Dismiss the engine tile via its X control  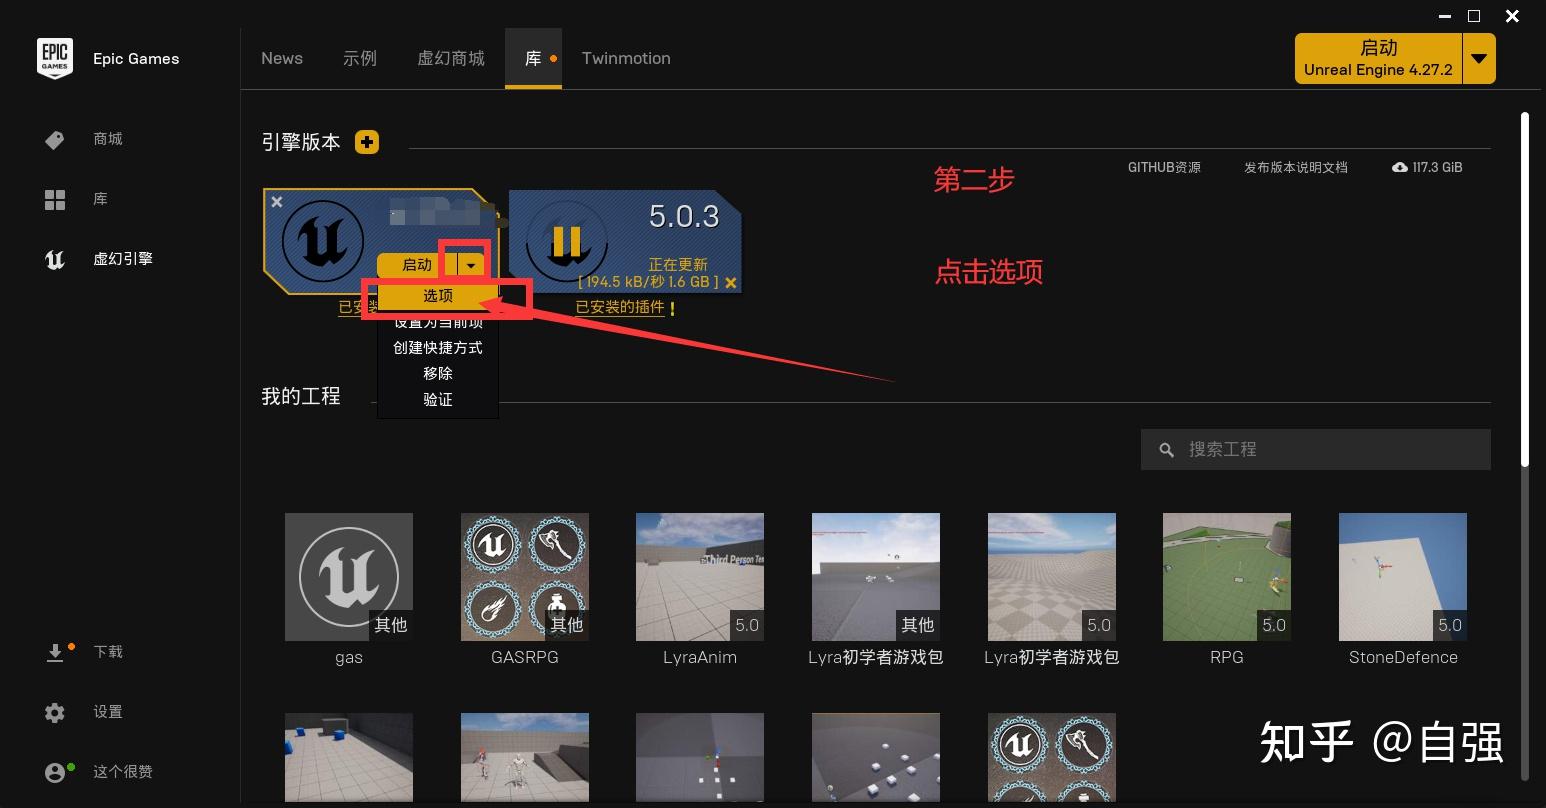277,202
